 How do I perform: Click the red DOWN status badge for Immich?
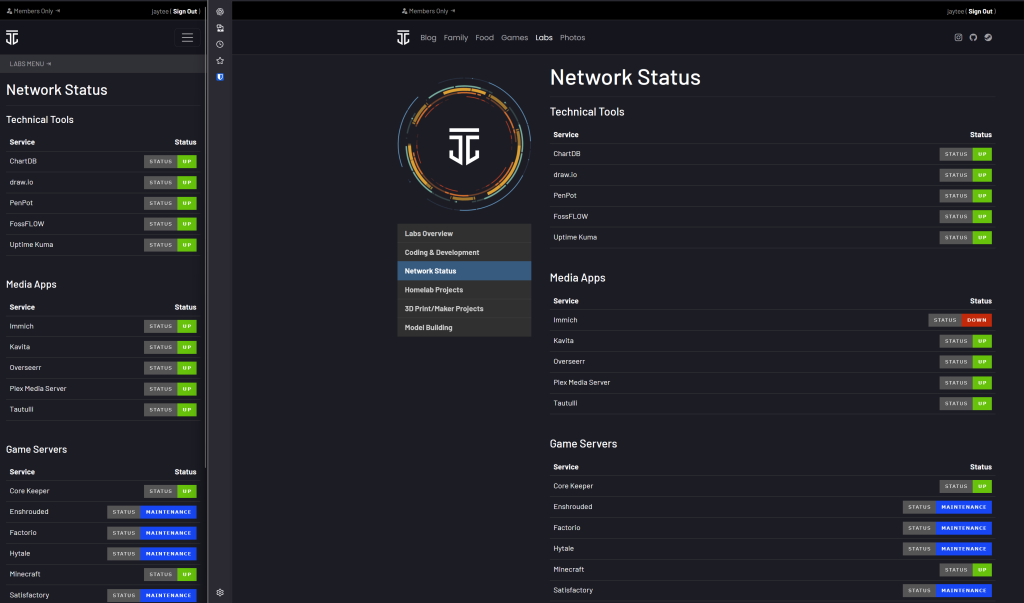click(x=976, y=320)
